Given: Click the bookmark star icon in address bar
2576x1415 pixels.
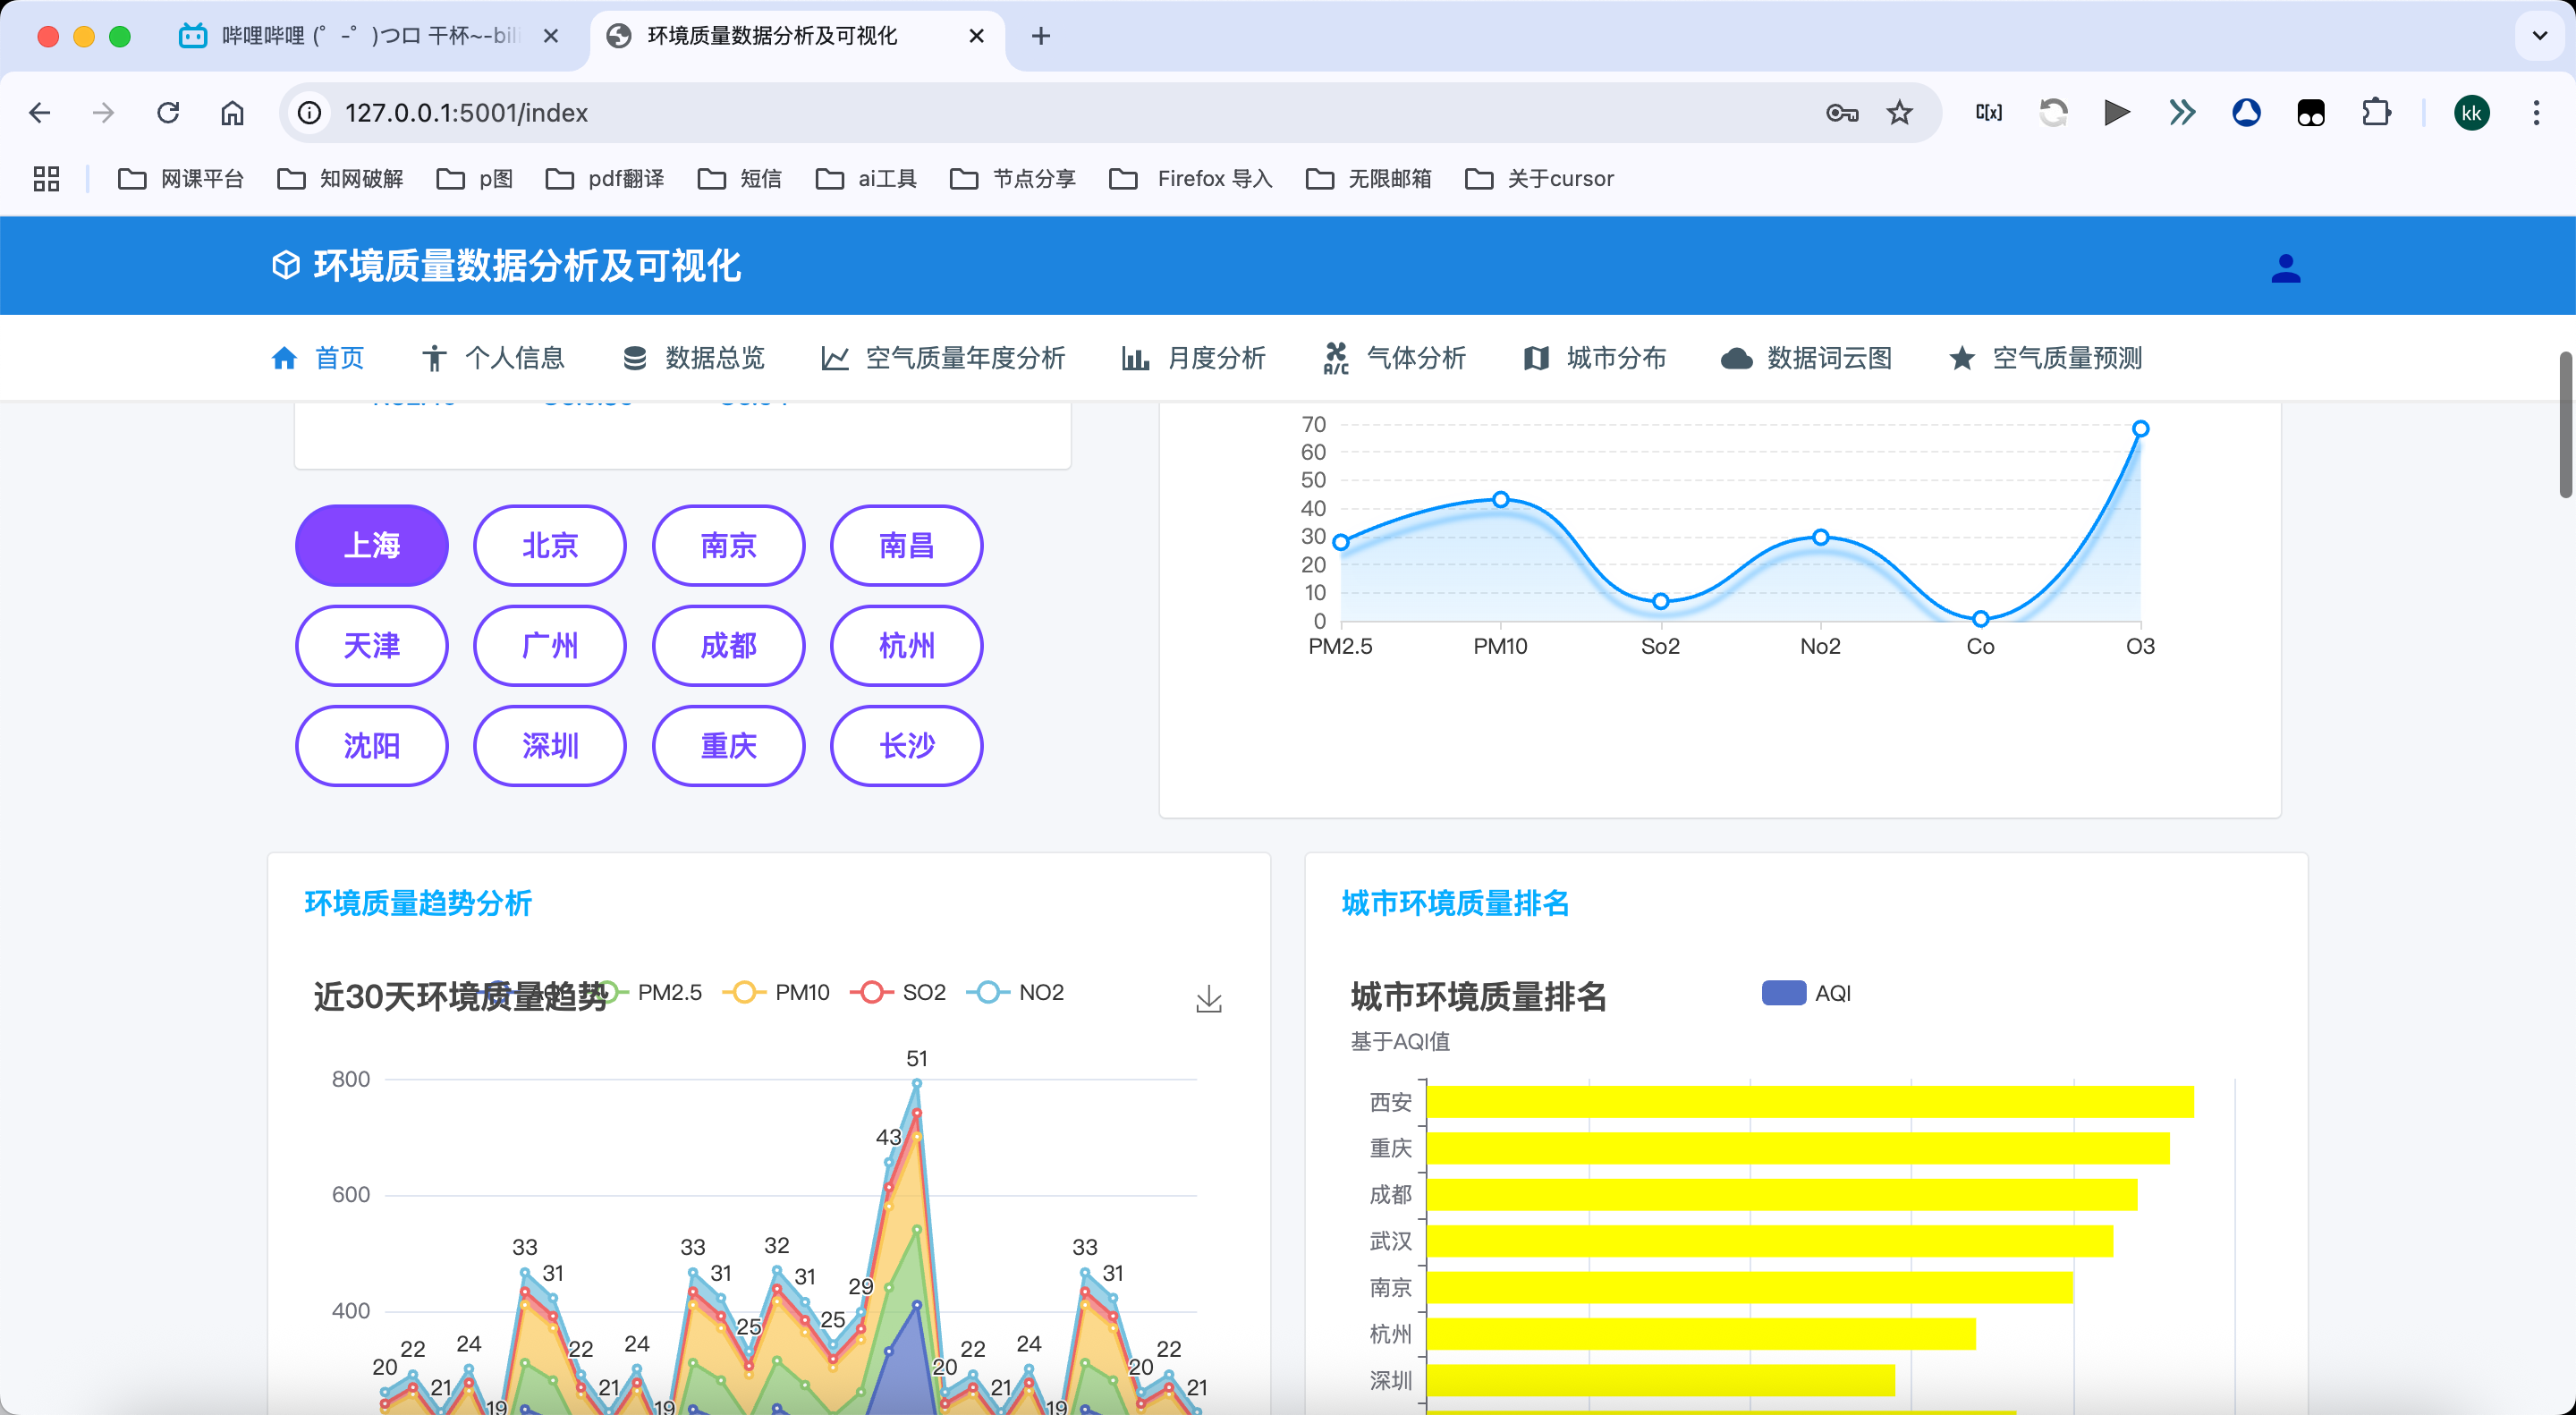Looking at the screenshot, I should (1899, 113).
